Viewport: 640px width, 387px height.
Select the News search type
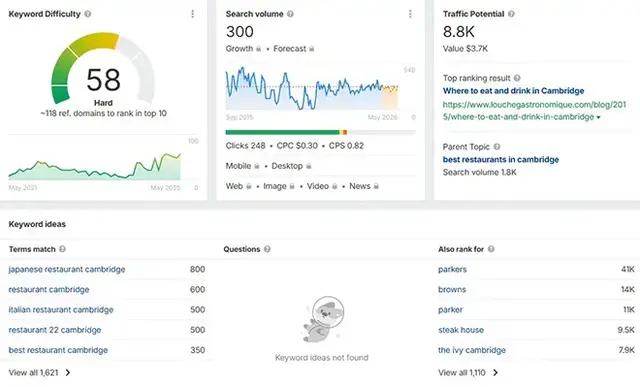coord(360,186)
